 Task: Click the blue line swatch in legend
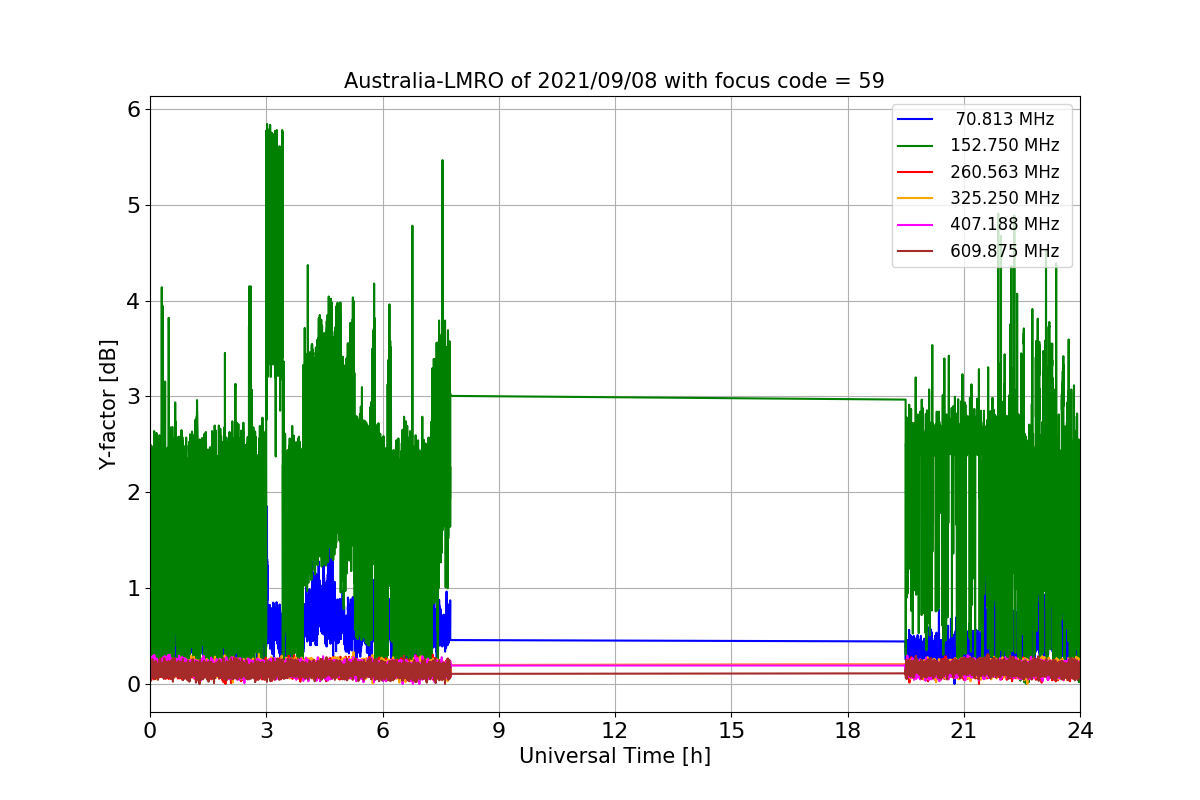pos(915,119)
